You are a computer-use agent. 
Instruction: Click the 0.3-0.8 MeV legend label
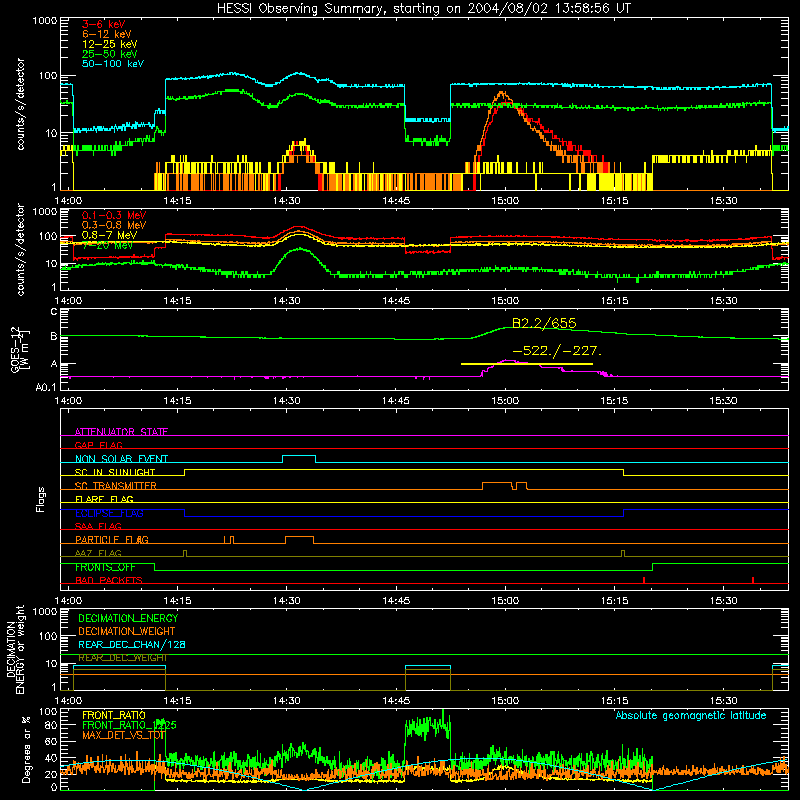tap(114, 225)
